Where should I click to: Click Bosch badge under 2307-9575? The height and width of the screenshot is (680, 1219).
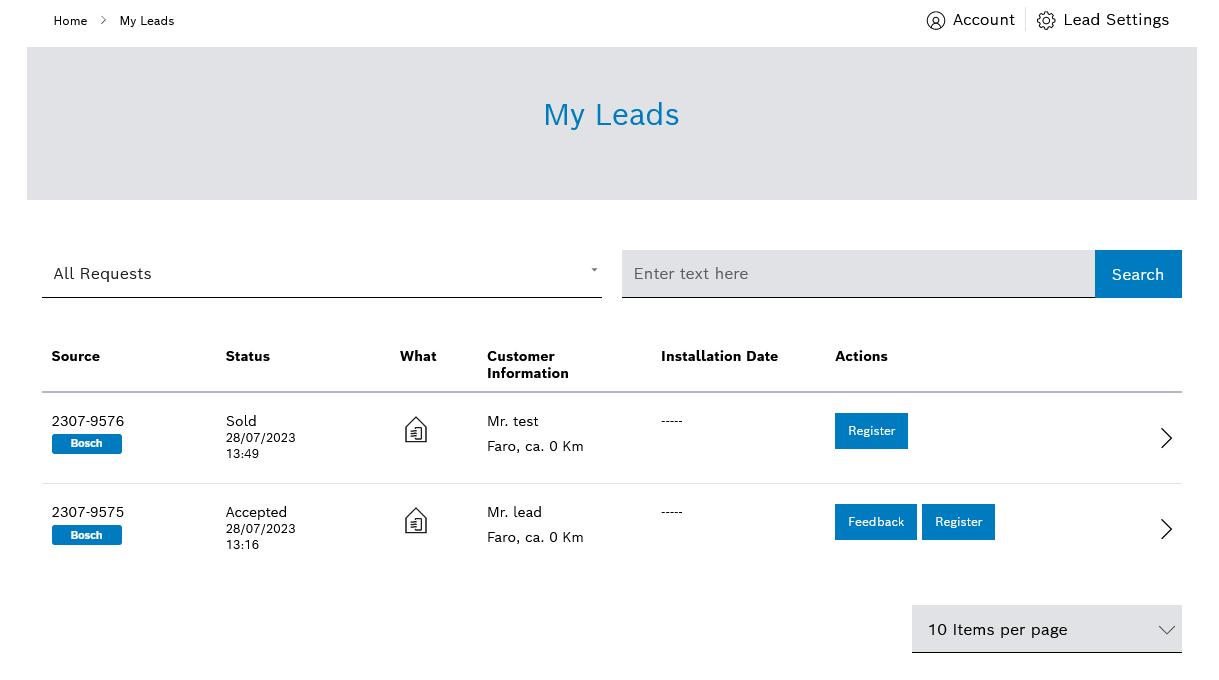(x=87, y=535)
